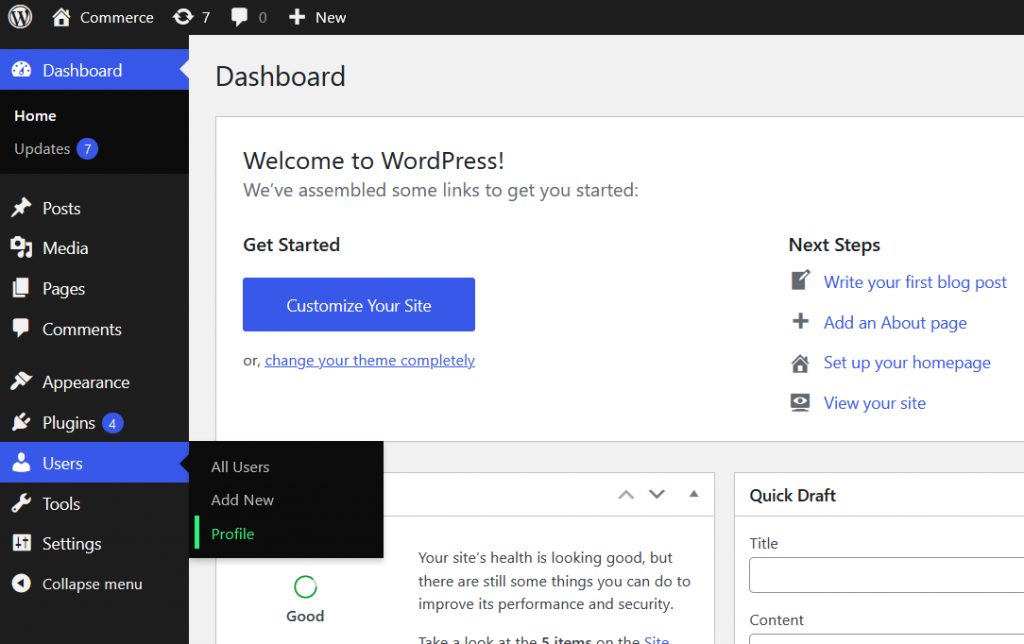Open the WordPress logo menu
This screenshot has width=1024, height=644.
[20, 17]
